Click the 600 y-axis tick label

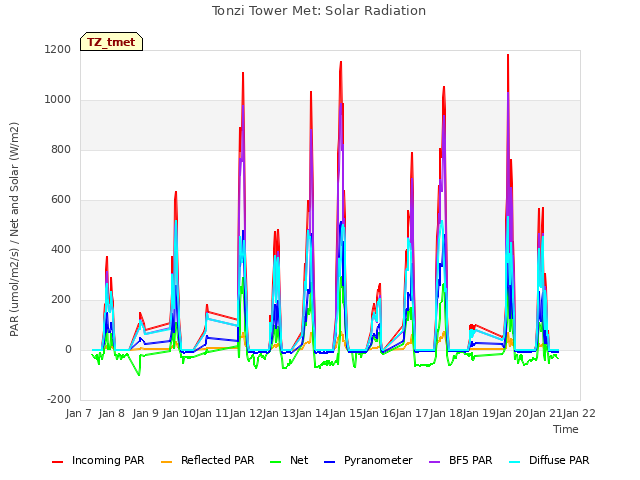61,200
